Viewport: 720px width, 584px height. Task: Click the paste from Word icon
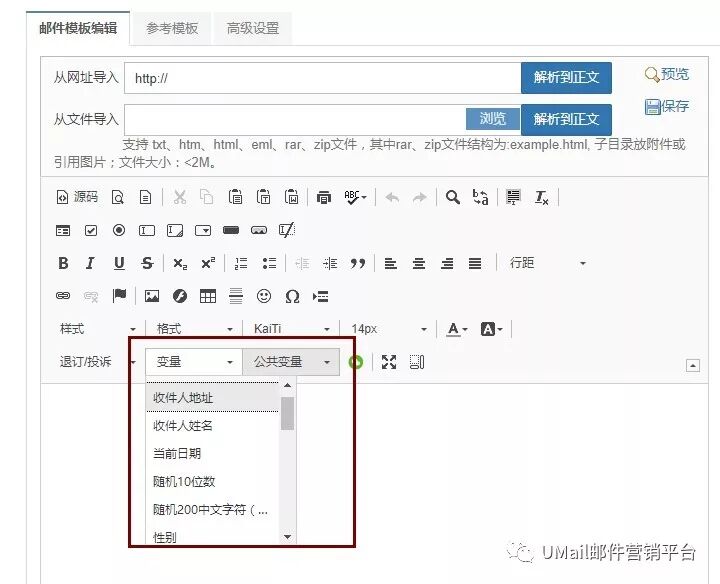click(292, 197)
